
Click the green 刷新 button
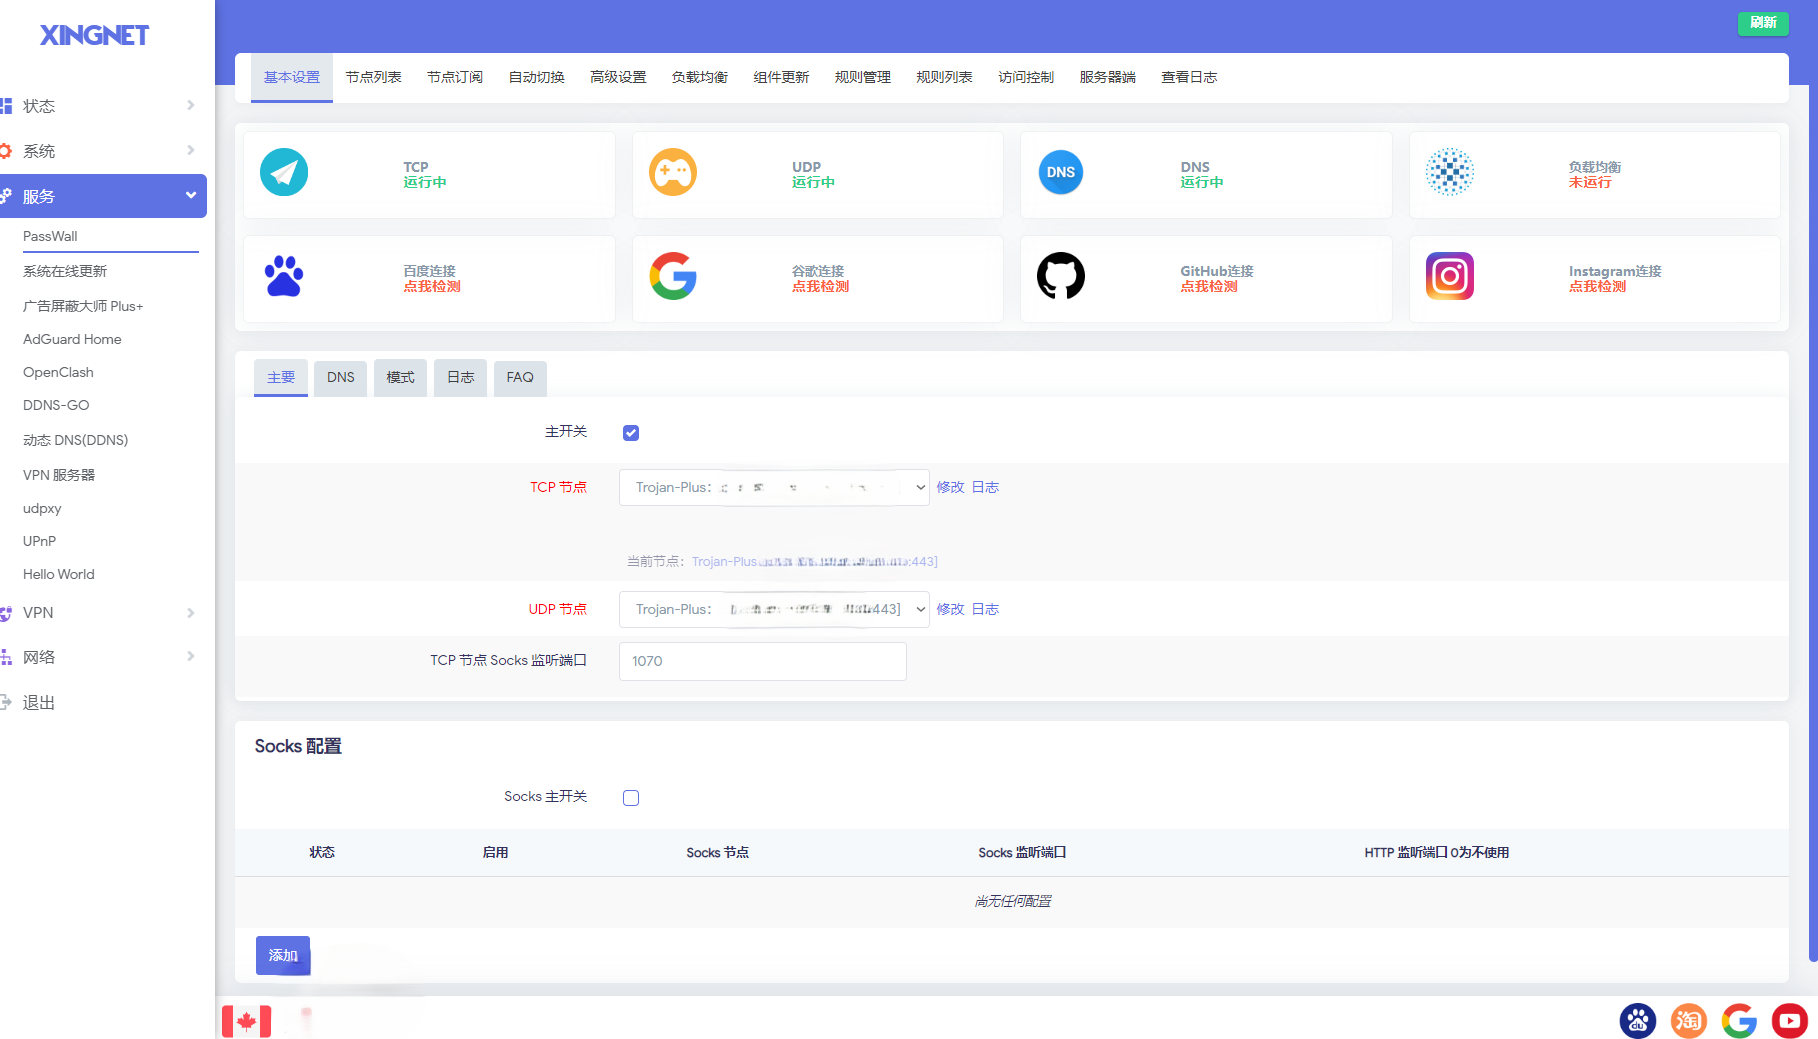point(1763,23)
